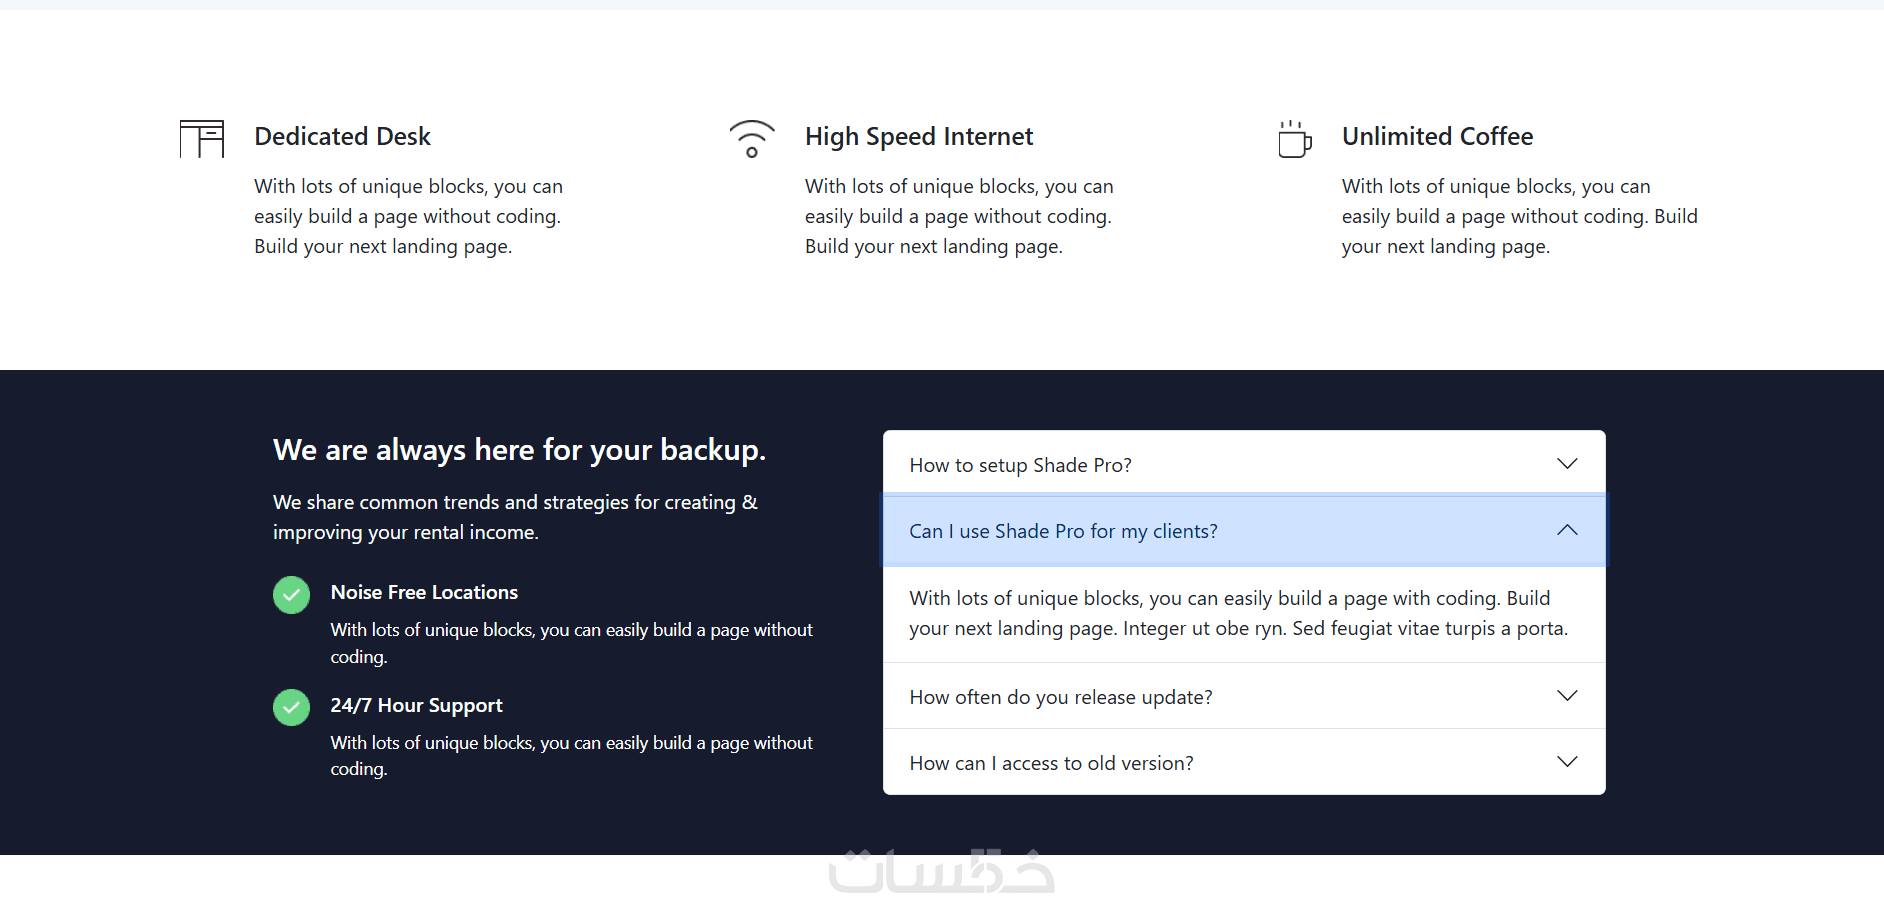Viewport: 1884px width, 912px height.
Task: Click the Unlimited Coffee heading
Action: 1437,136
